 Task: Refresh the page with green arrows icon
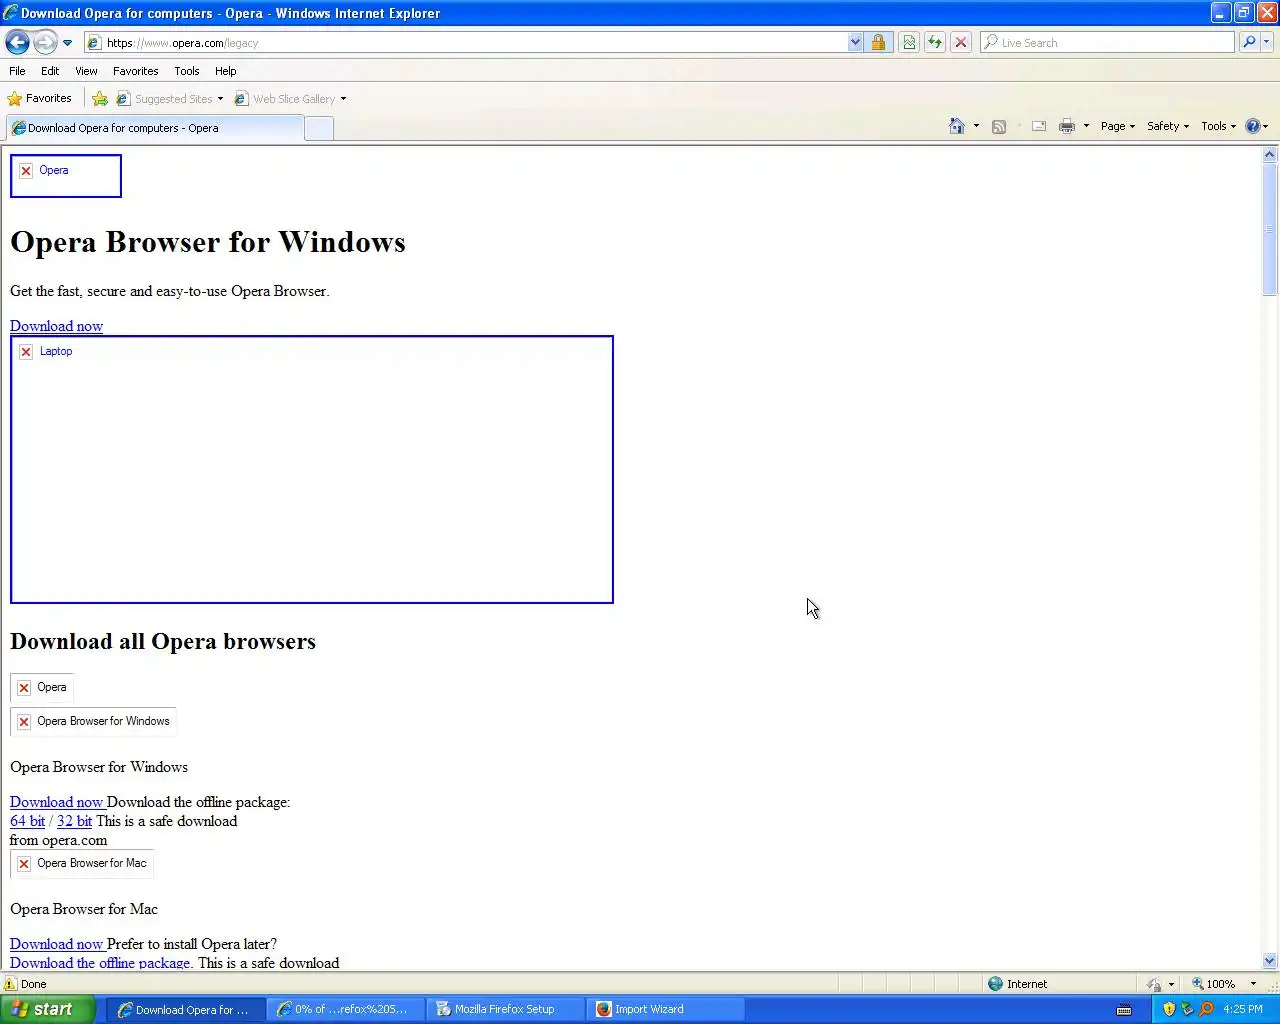[934, 43]
